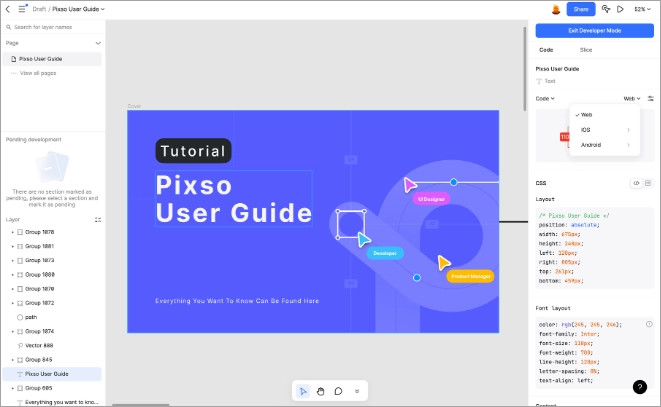
Task: Click the canvas tagline text Everything You Want
Action: (x=237, y=301)
